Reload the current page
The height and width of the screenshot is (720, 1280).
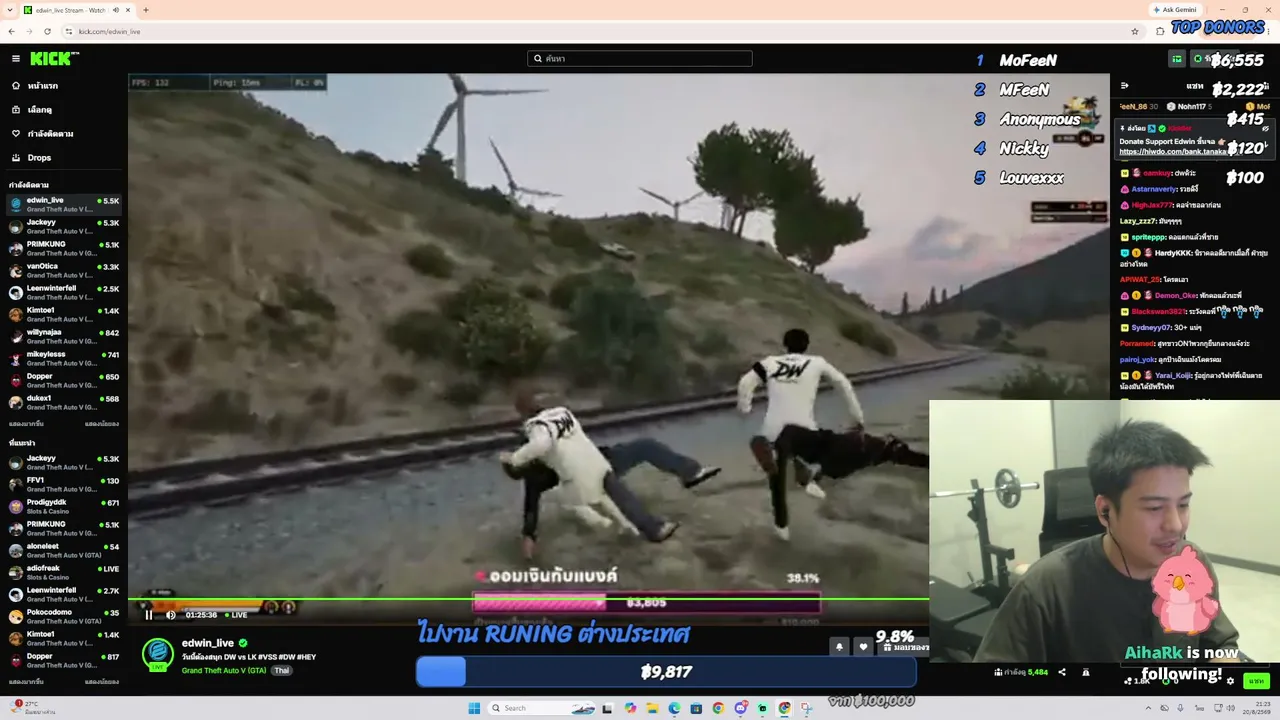[47, 31]
